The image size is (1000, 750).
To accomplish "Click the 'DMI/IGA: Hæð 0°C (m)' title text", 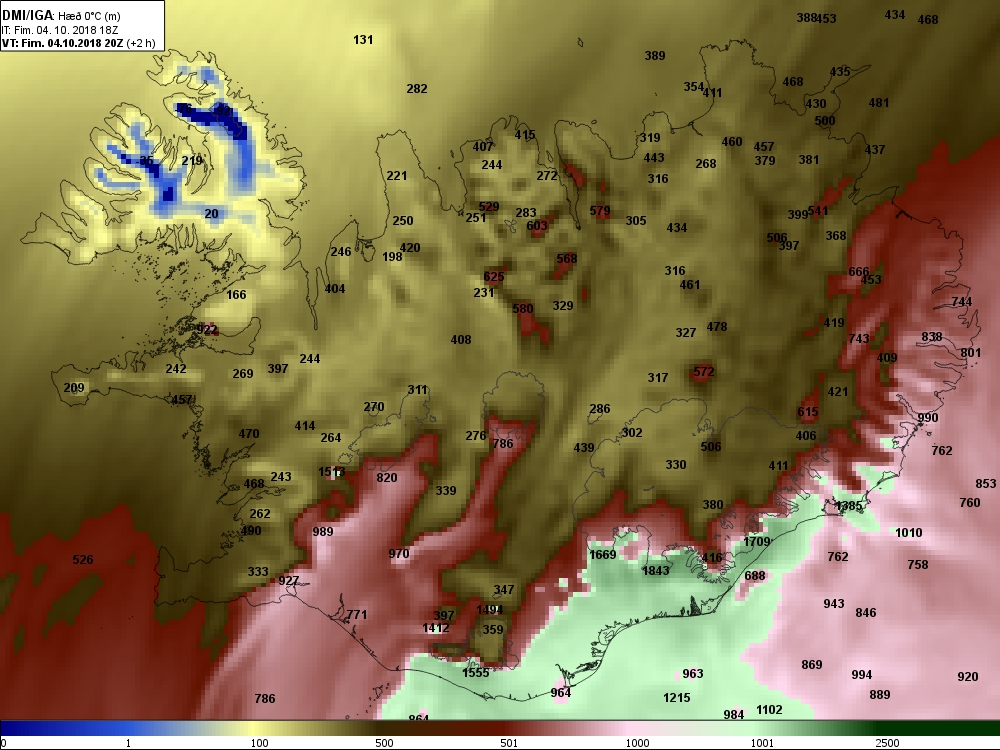I will coord(61,16).
